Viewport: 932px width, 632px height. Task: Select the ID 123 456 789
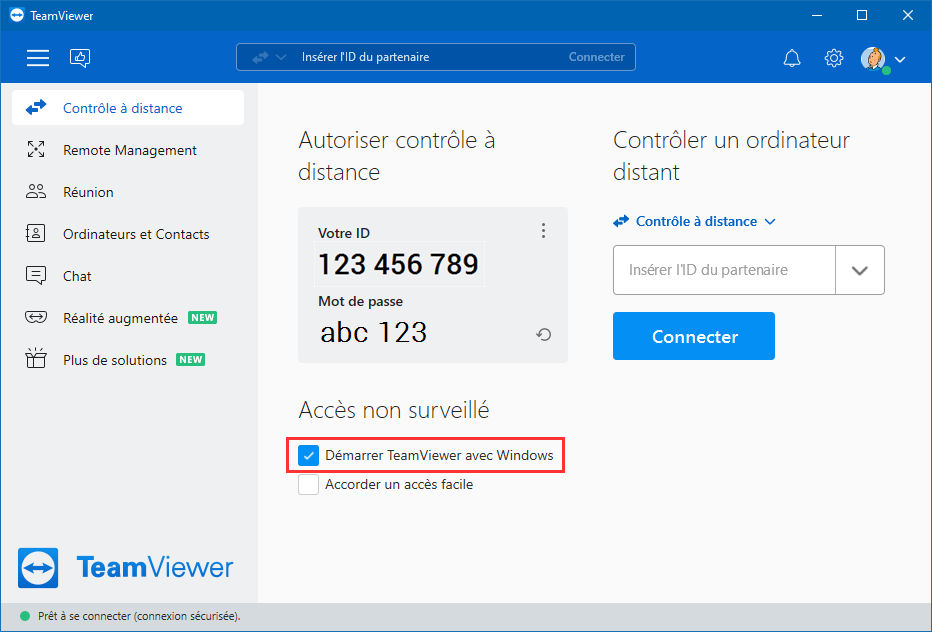(x=399, y=264)
